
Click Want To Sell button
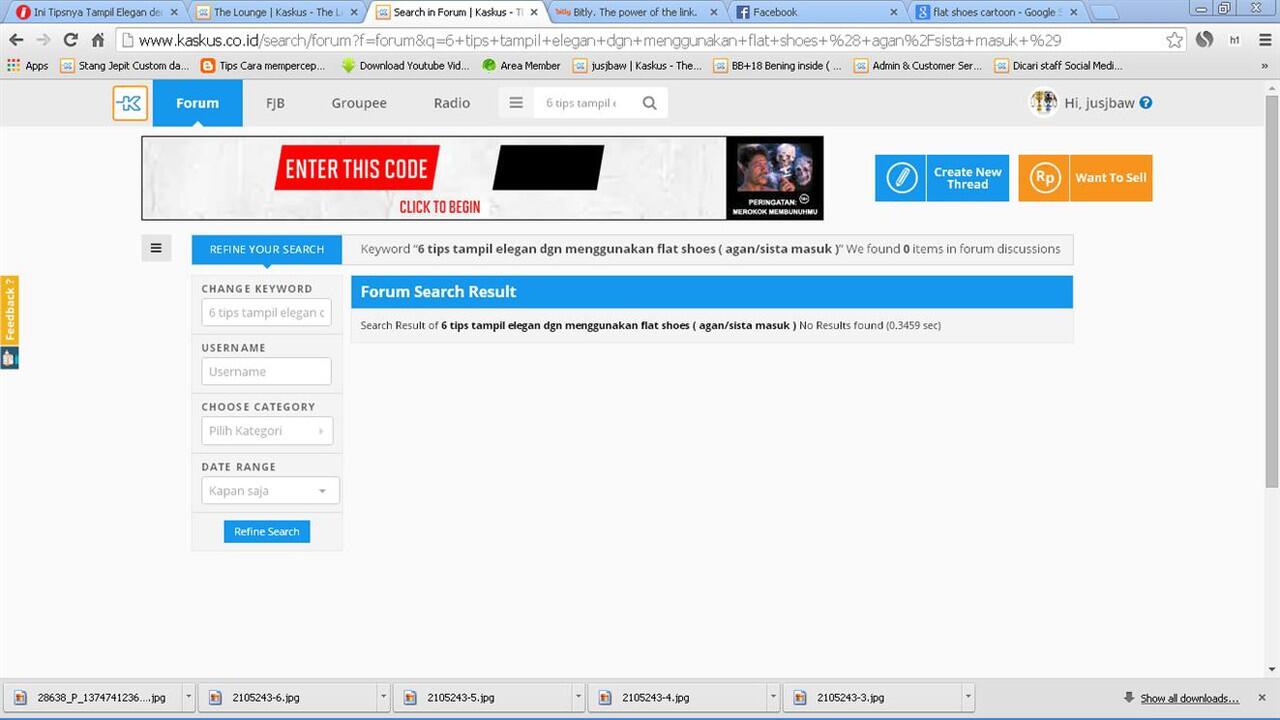(x=1086, y=178)
